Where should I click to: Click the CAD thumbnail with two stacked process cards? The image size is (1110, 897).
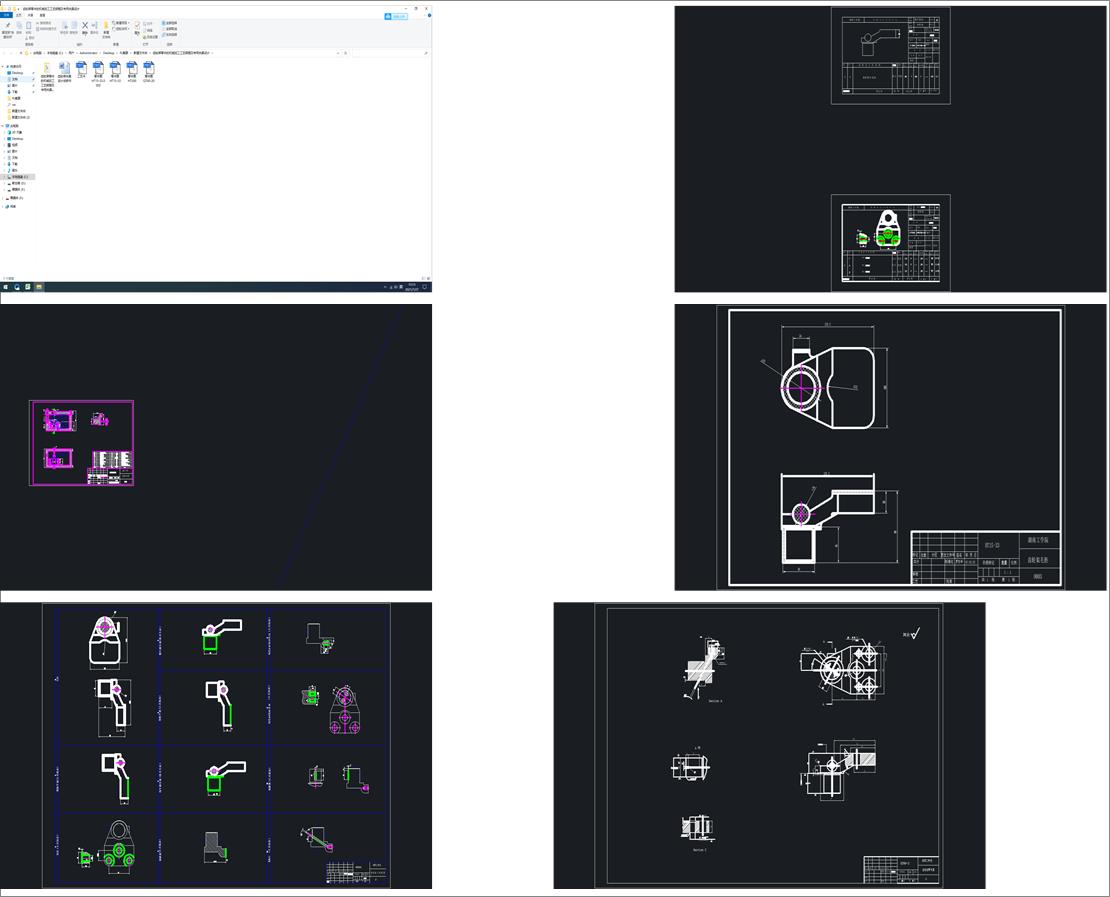890,149
